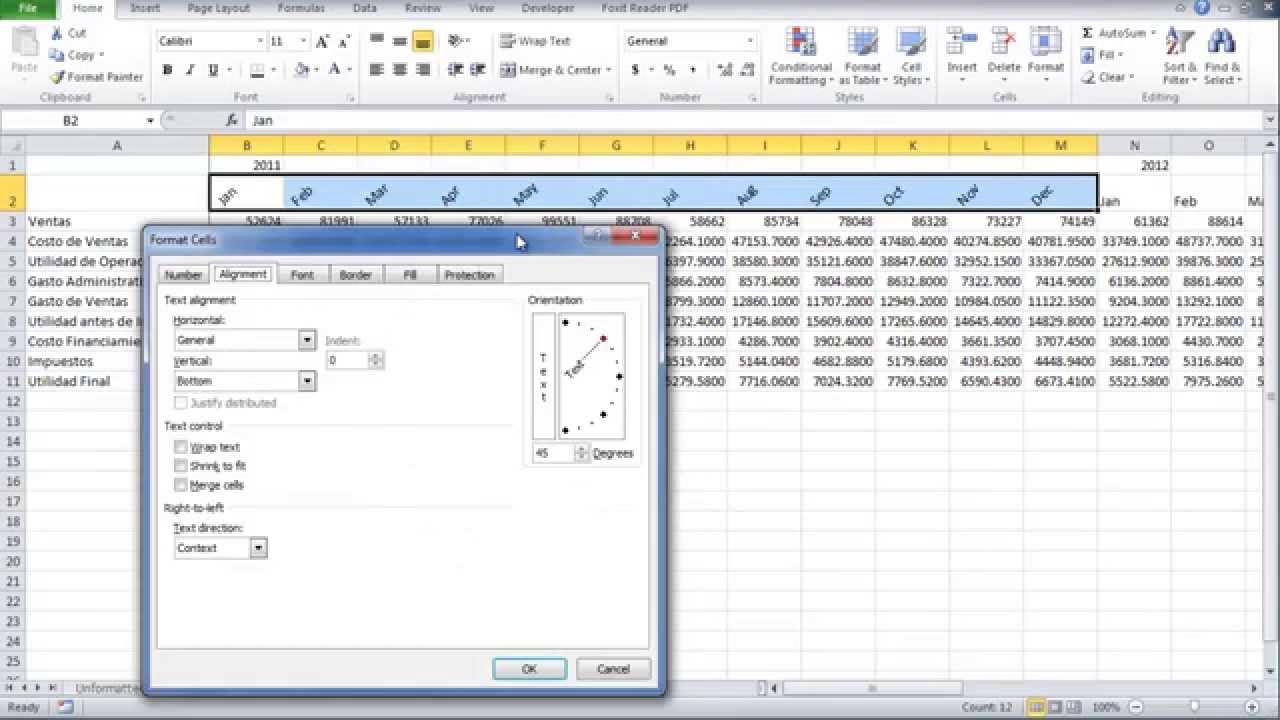Click the Bold formatting icon
The image size is (1280, 720).
(x=167, y=70)
